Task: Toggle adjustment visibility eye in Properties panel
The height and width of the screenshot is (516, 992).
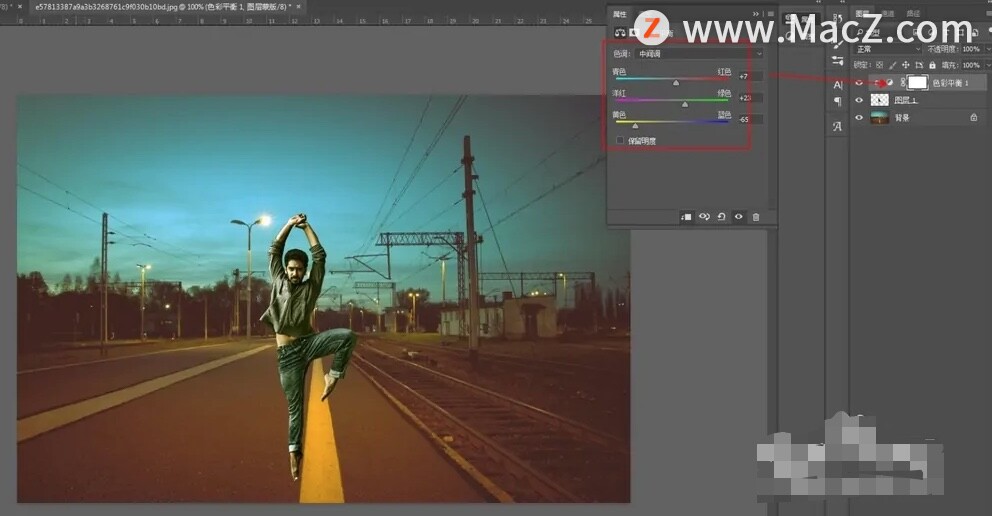Action: pos(738,217)
